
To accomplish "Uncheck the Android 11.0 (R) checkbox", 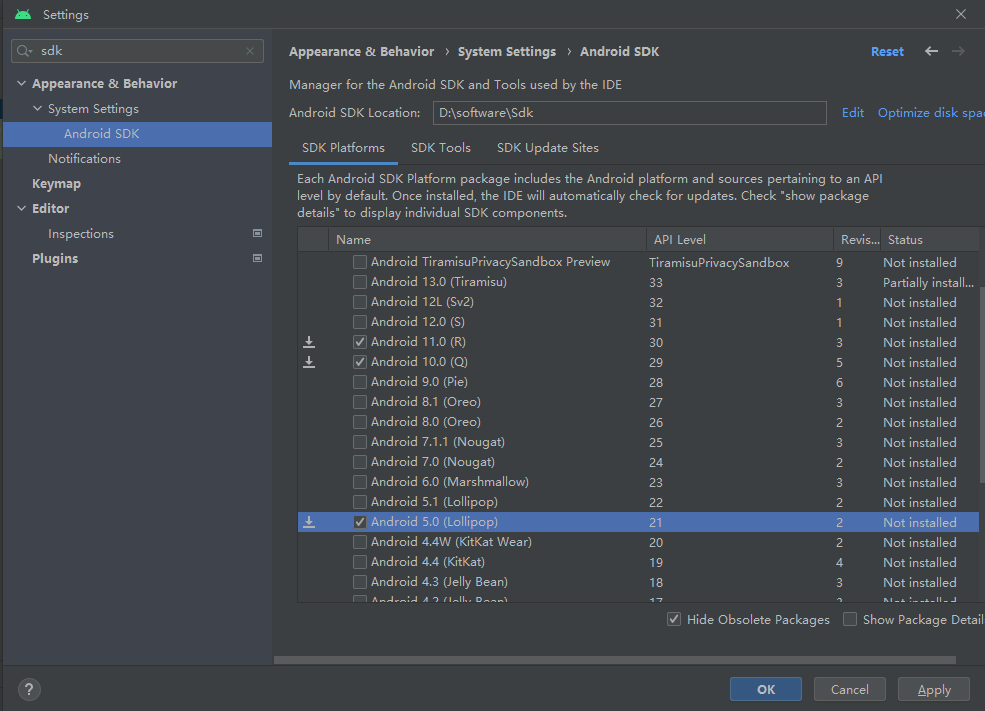I will [x=360, y=342].
